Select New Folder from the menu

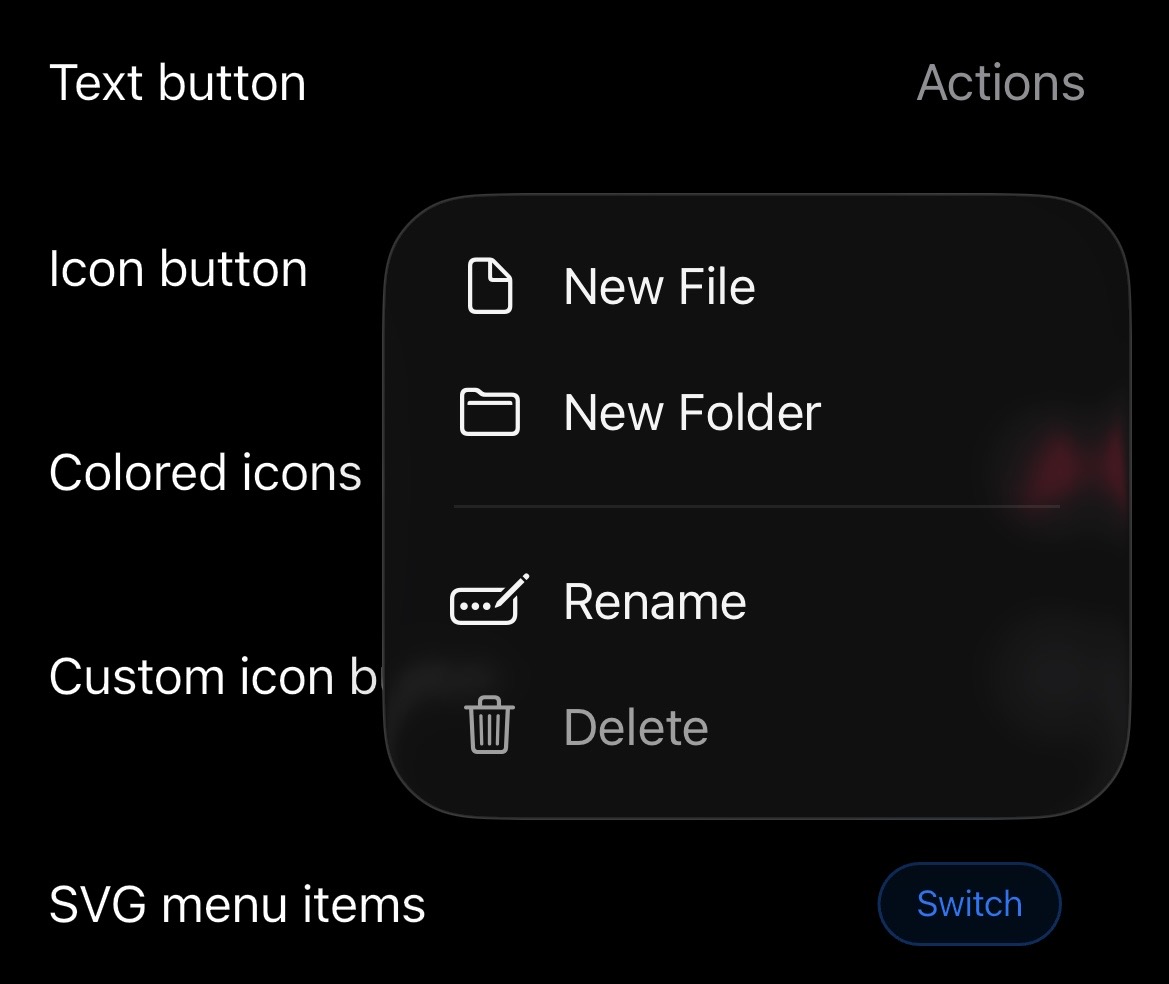(x=691, y=411)
